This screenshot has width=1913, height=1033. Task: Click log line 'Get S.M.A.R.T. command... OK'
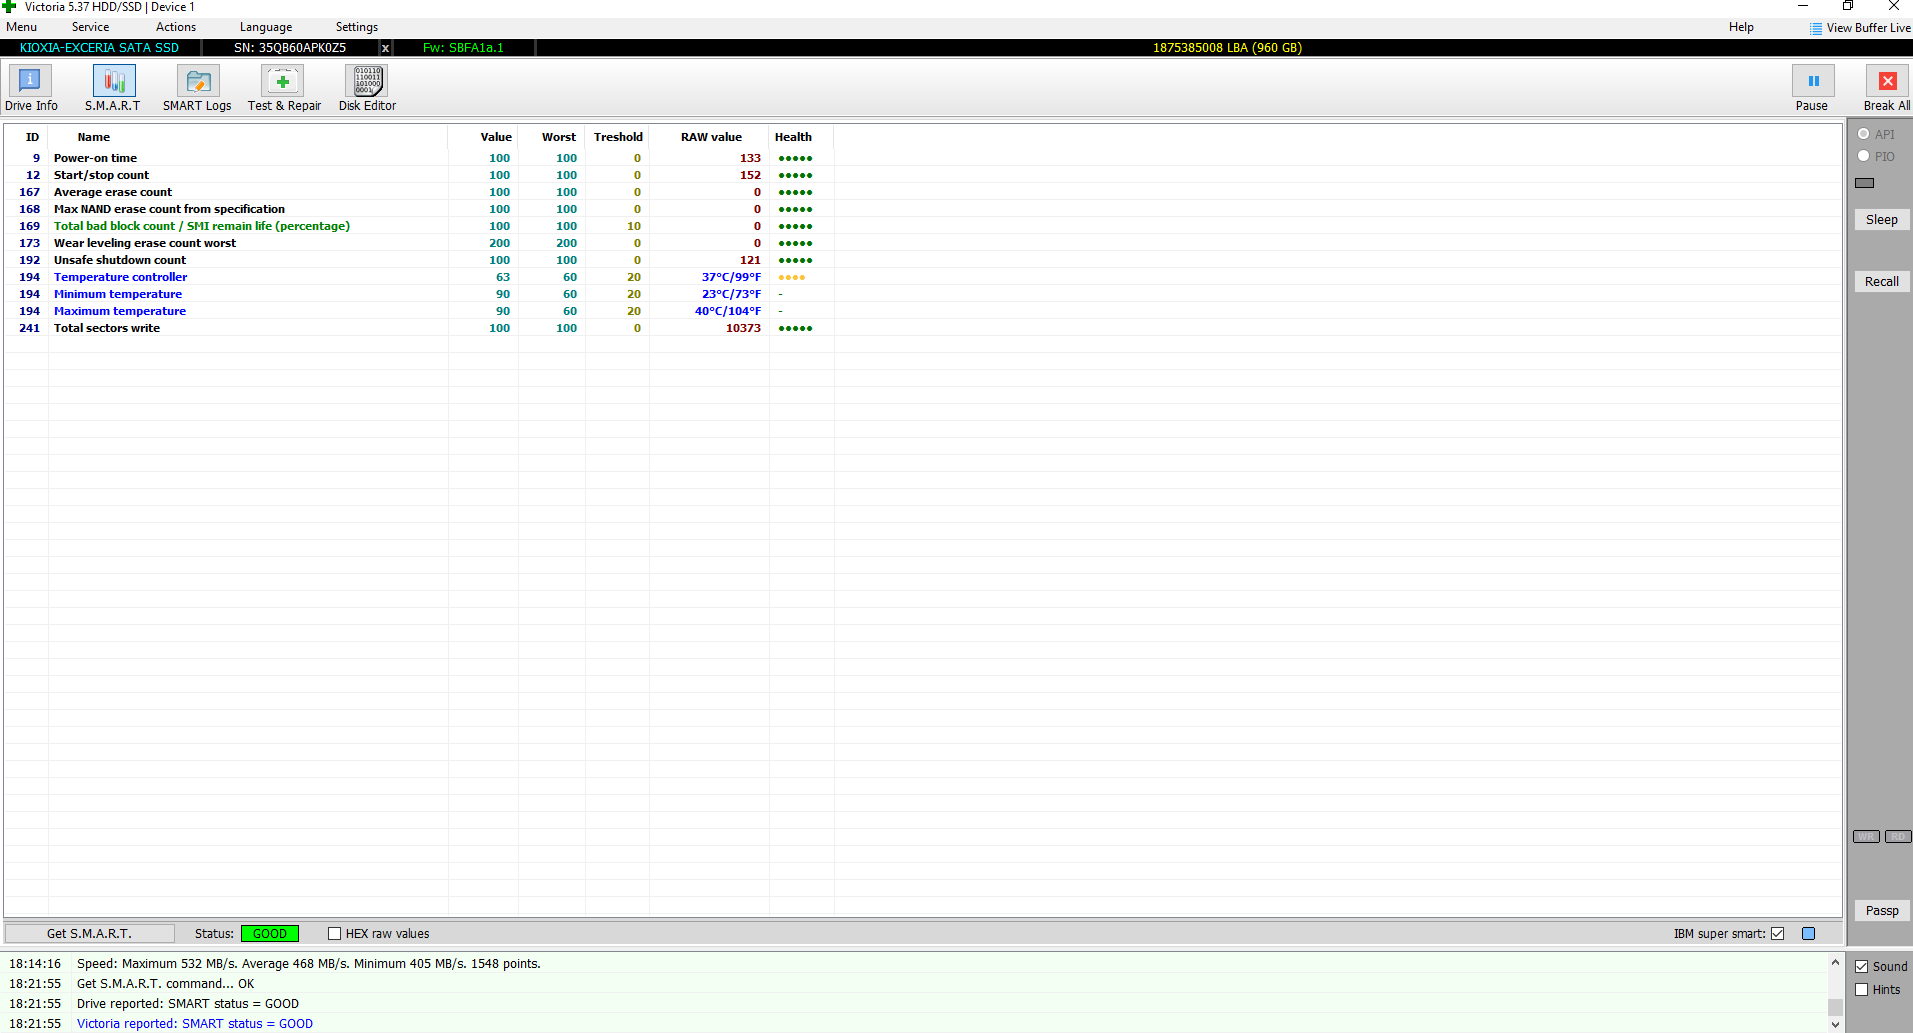pyautogui.click(x=166, y=984)
